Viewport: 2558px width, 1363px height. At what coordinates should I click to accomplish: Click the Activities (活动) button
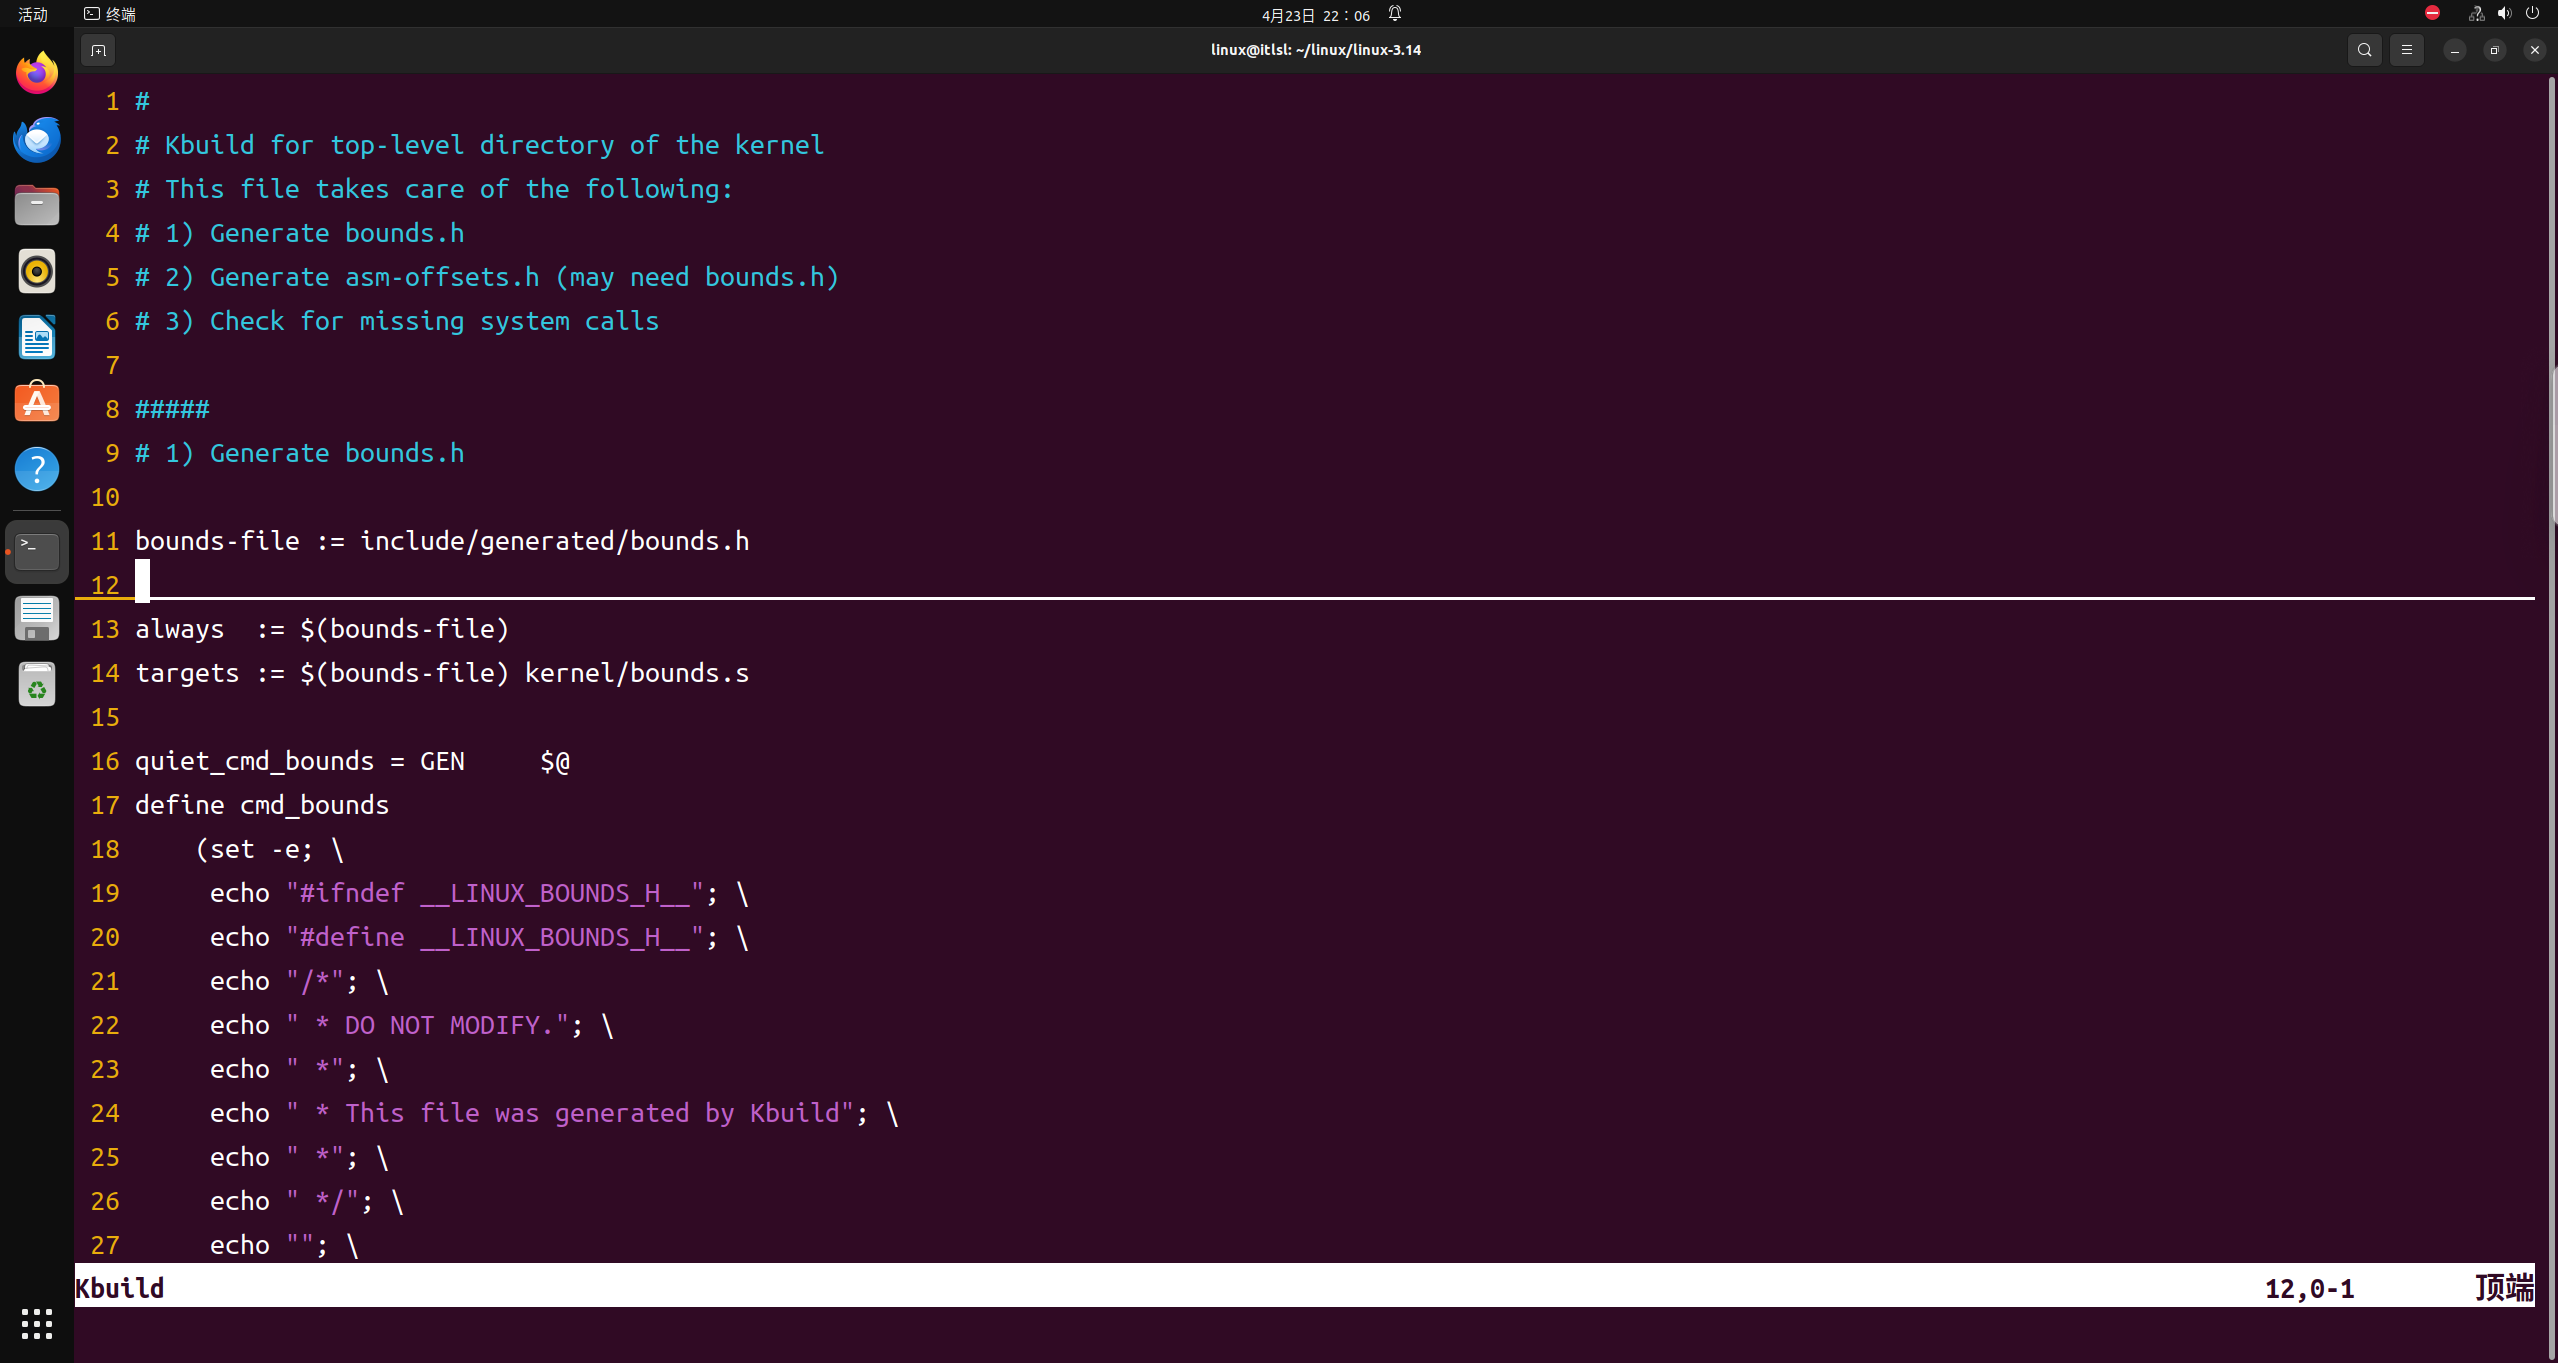coord(33,14)
